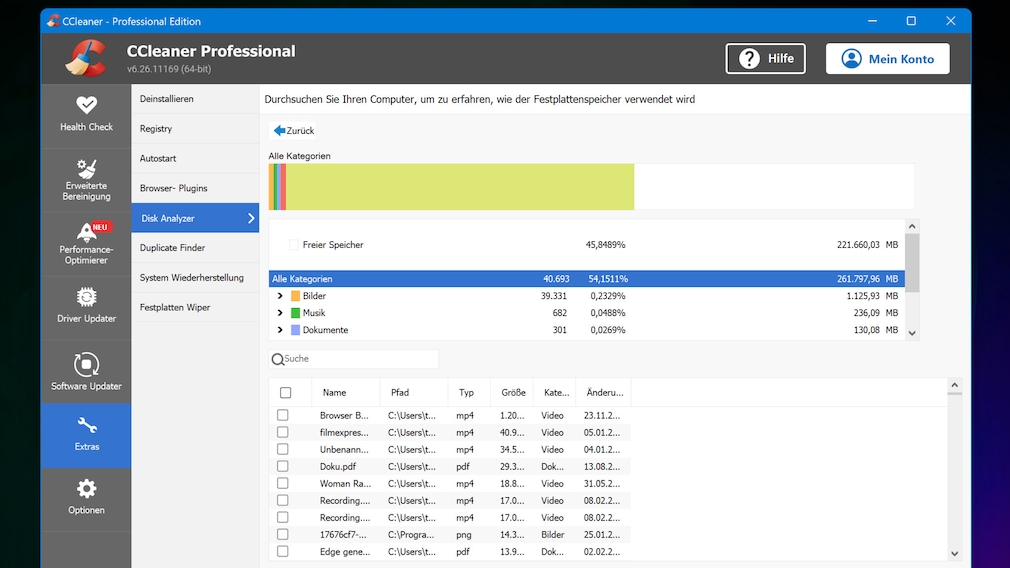
Task: Sort by Kate... column header
Action: coord(555,392)
